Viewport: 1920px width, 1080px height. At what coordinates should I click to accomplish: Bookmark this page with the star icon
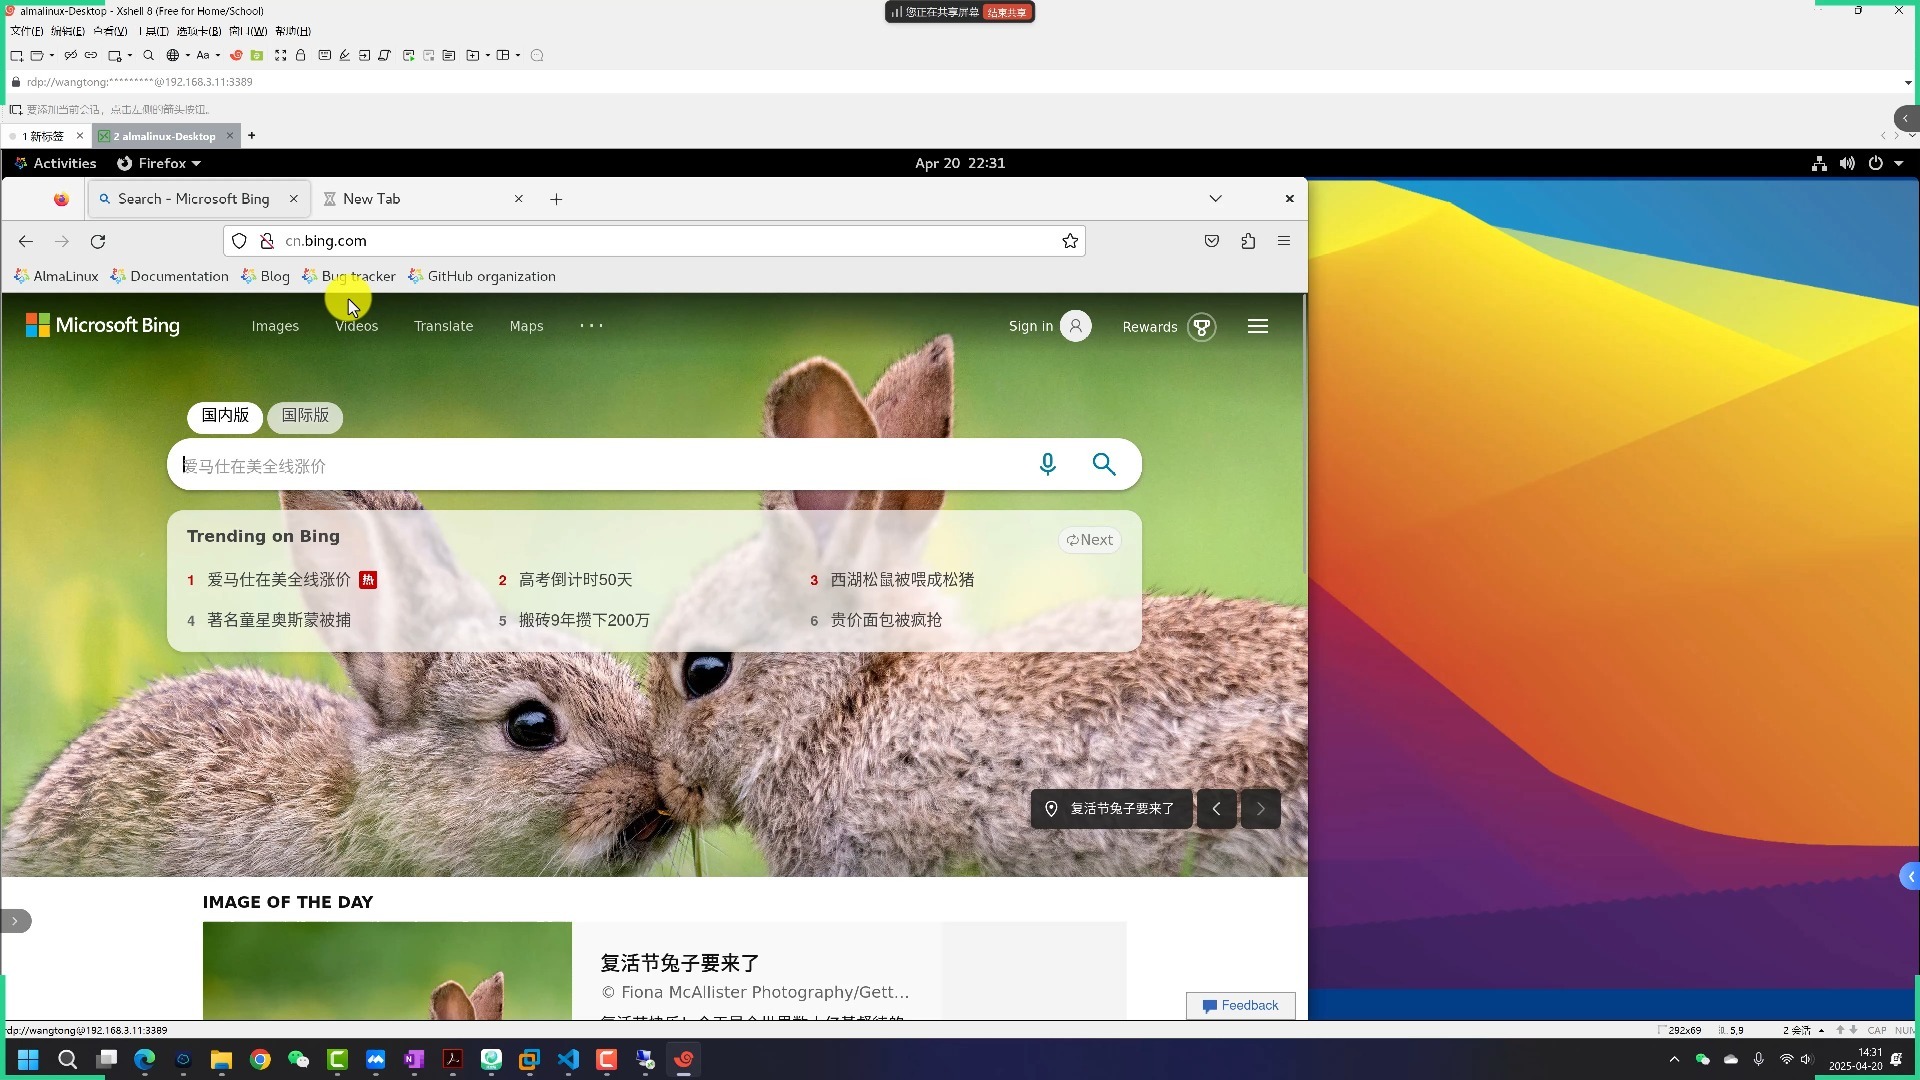(1070, 241)
